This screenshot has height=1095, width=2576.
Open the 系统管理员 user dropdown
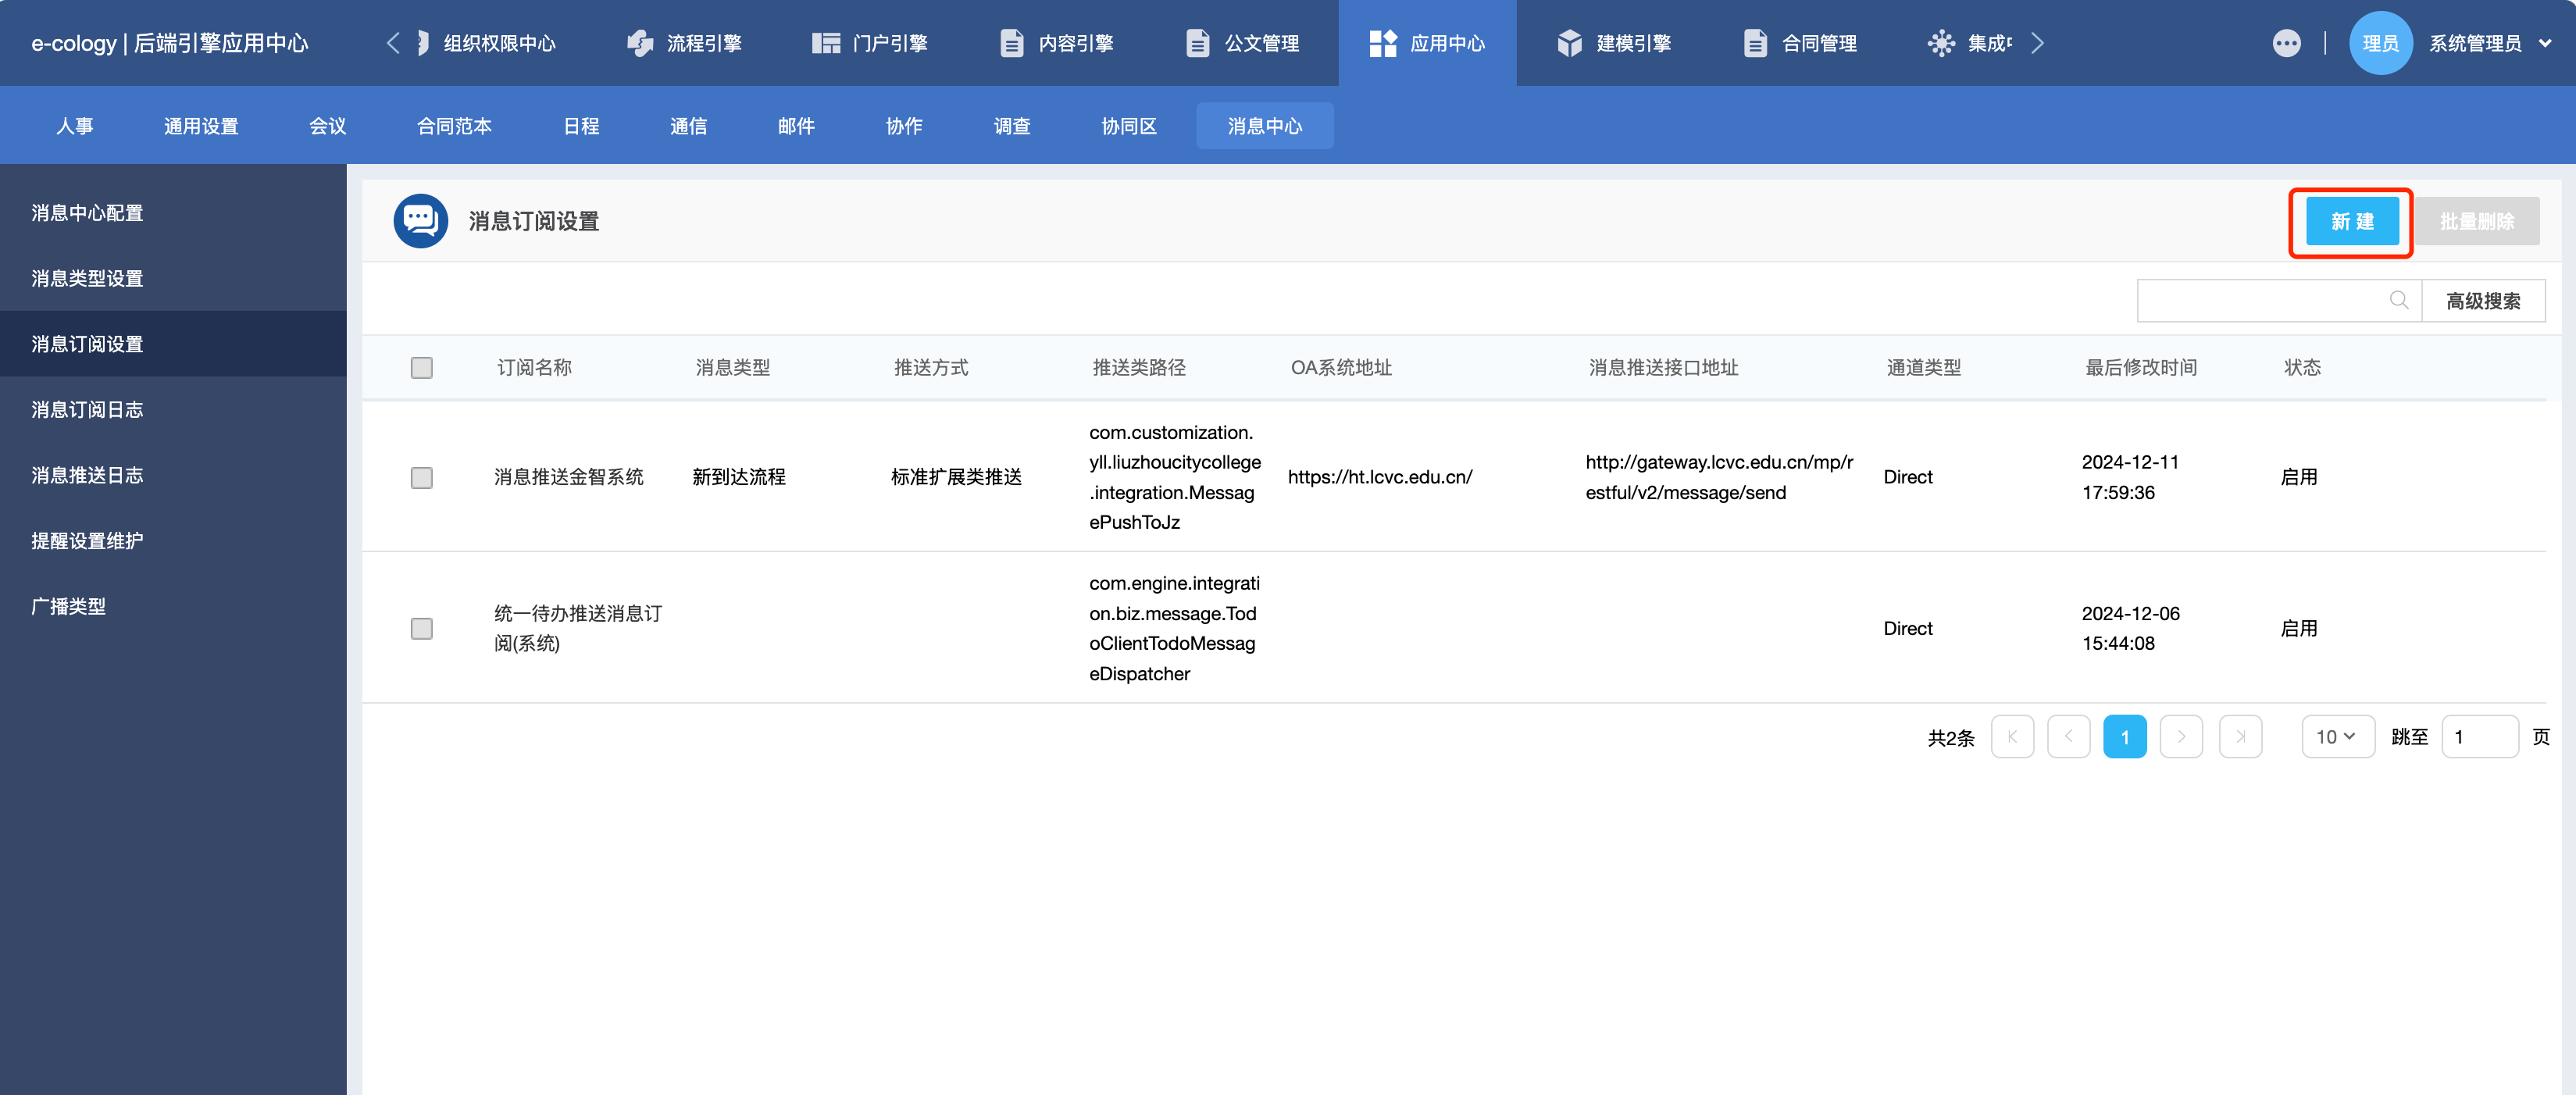[x=2490, y=43]
